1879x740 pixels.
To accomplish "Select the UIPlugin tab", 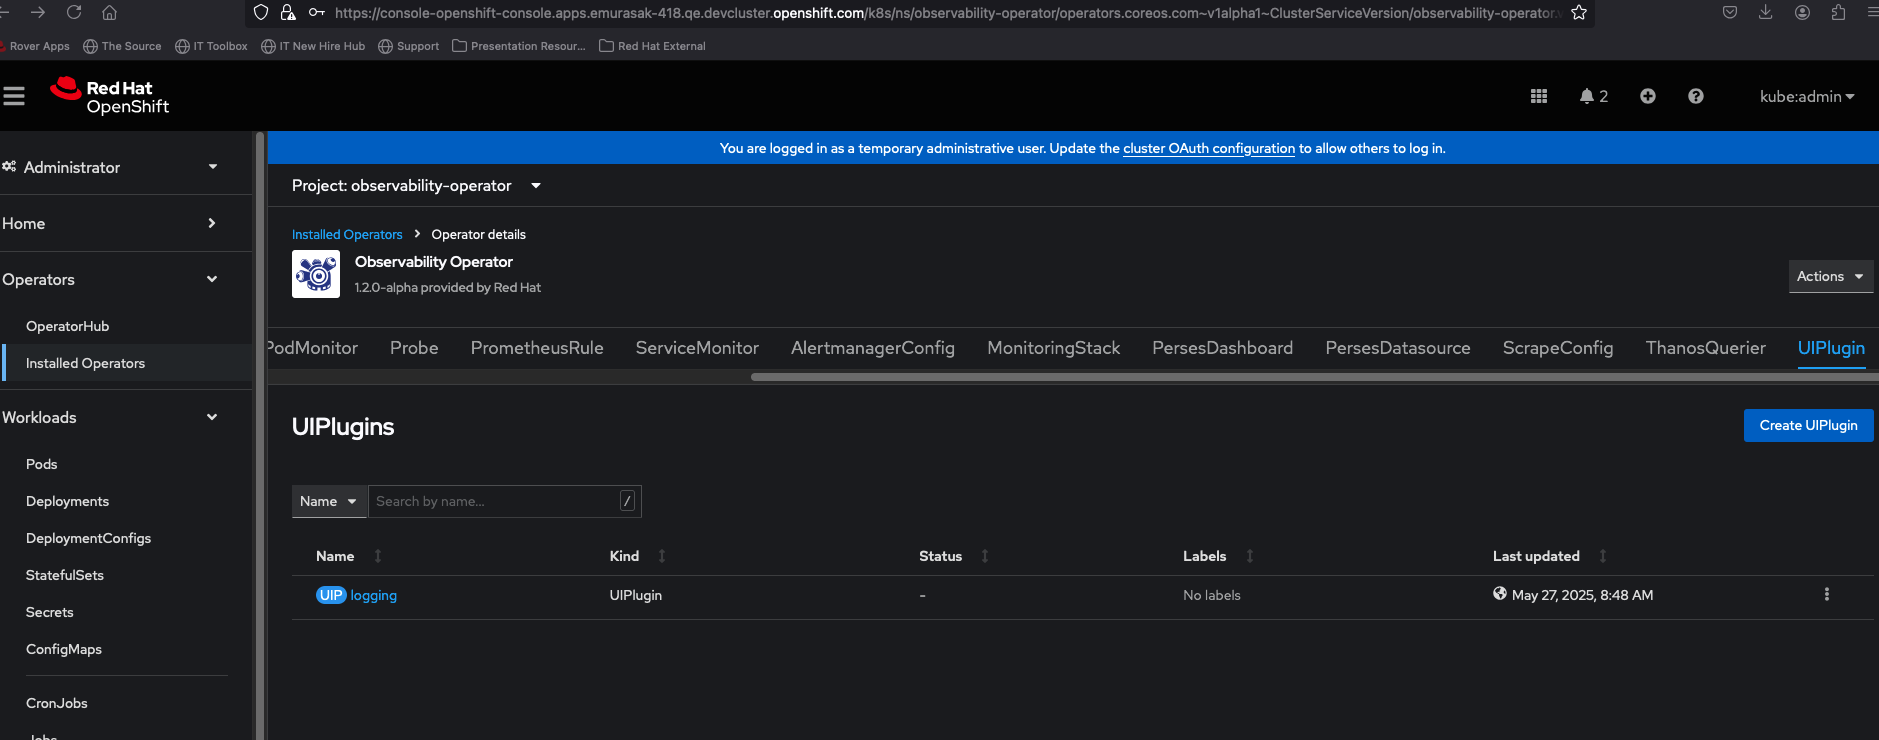I will (x=1831, y=348).
